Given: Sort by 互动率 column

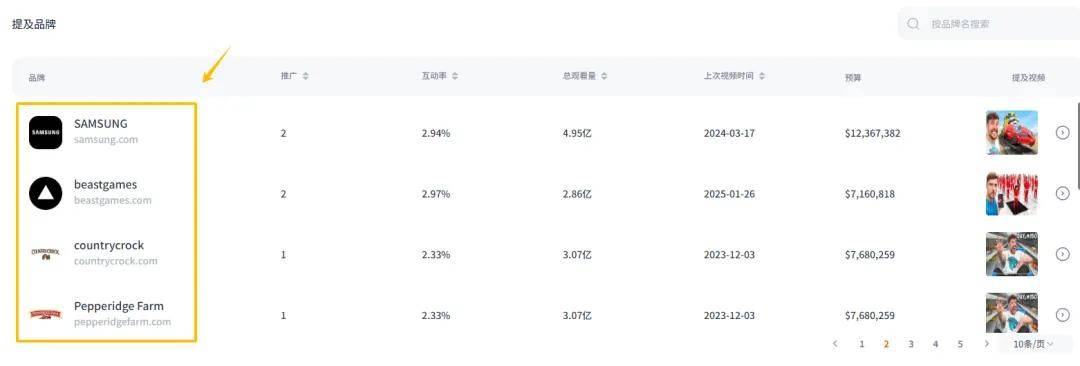Looking at the screenshot, I should click(x=455, y=76).
